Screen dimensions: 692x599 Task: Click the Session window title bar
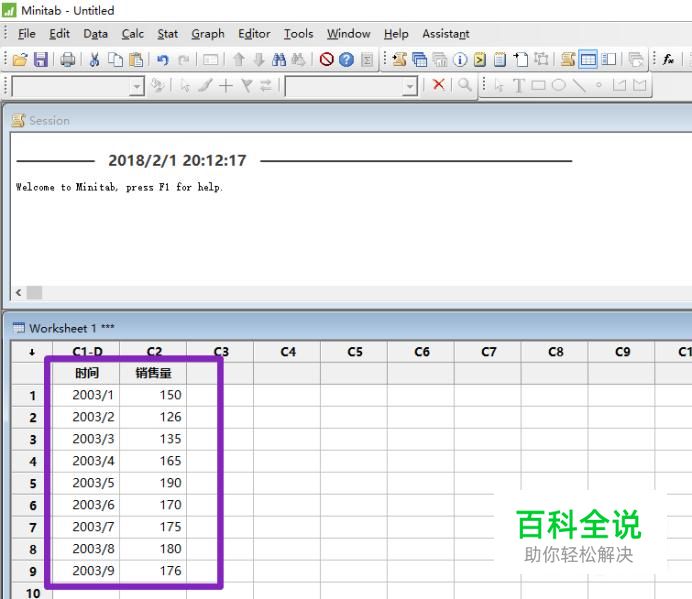click(350, 120)
